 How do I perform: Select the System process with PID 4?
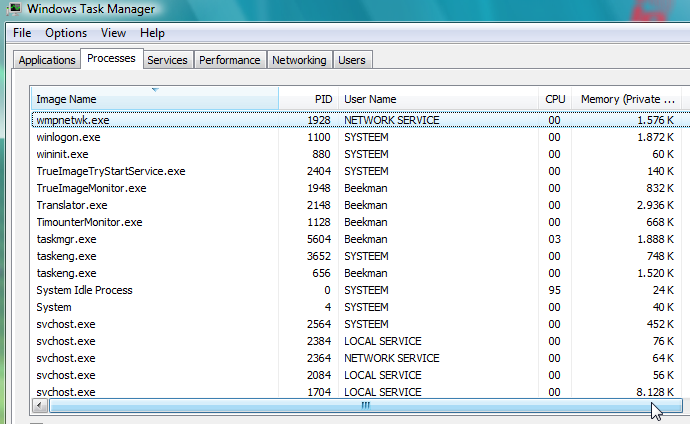pos(361,307)
